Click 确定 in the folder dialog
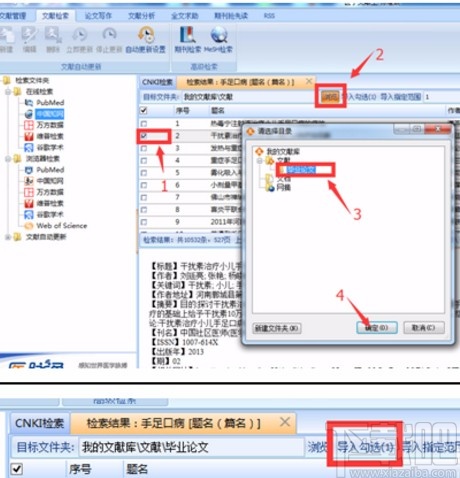The width and height of the screenshot is (460, 478). point(377,328)
